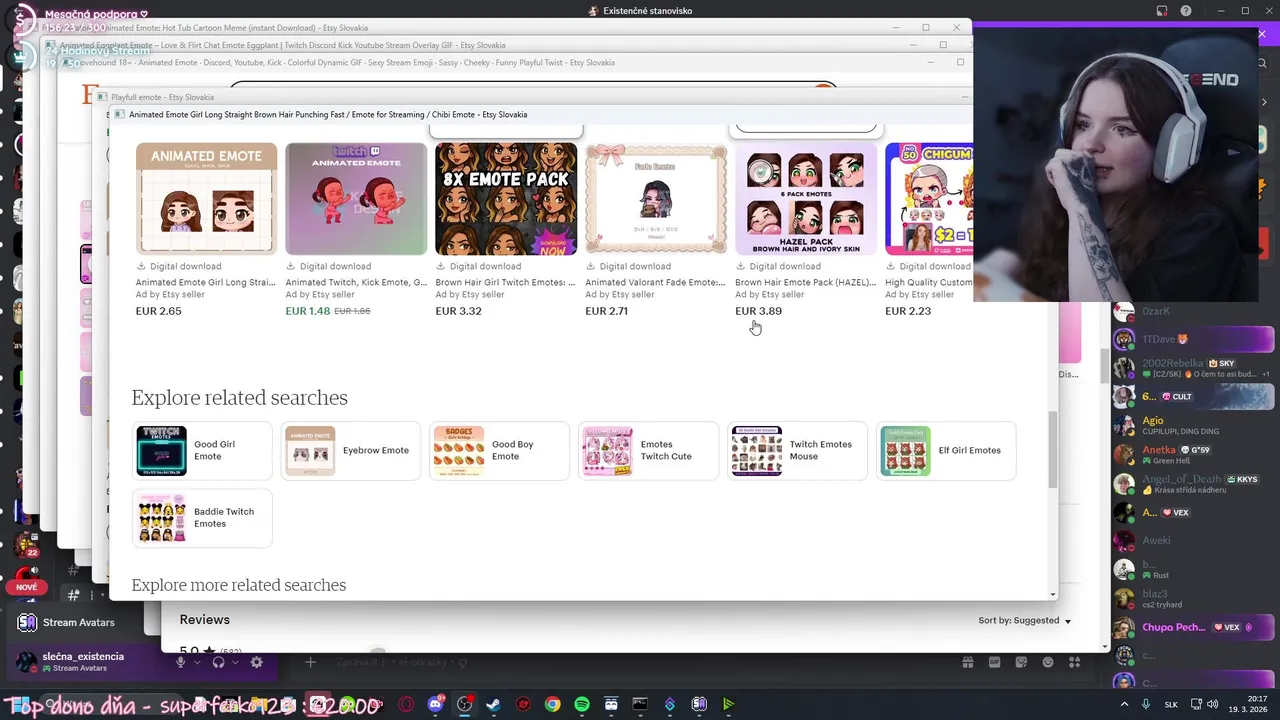Show hidden system tray icons chevron
The height and width of the screenshot is (720, 1280).
1126,704
